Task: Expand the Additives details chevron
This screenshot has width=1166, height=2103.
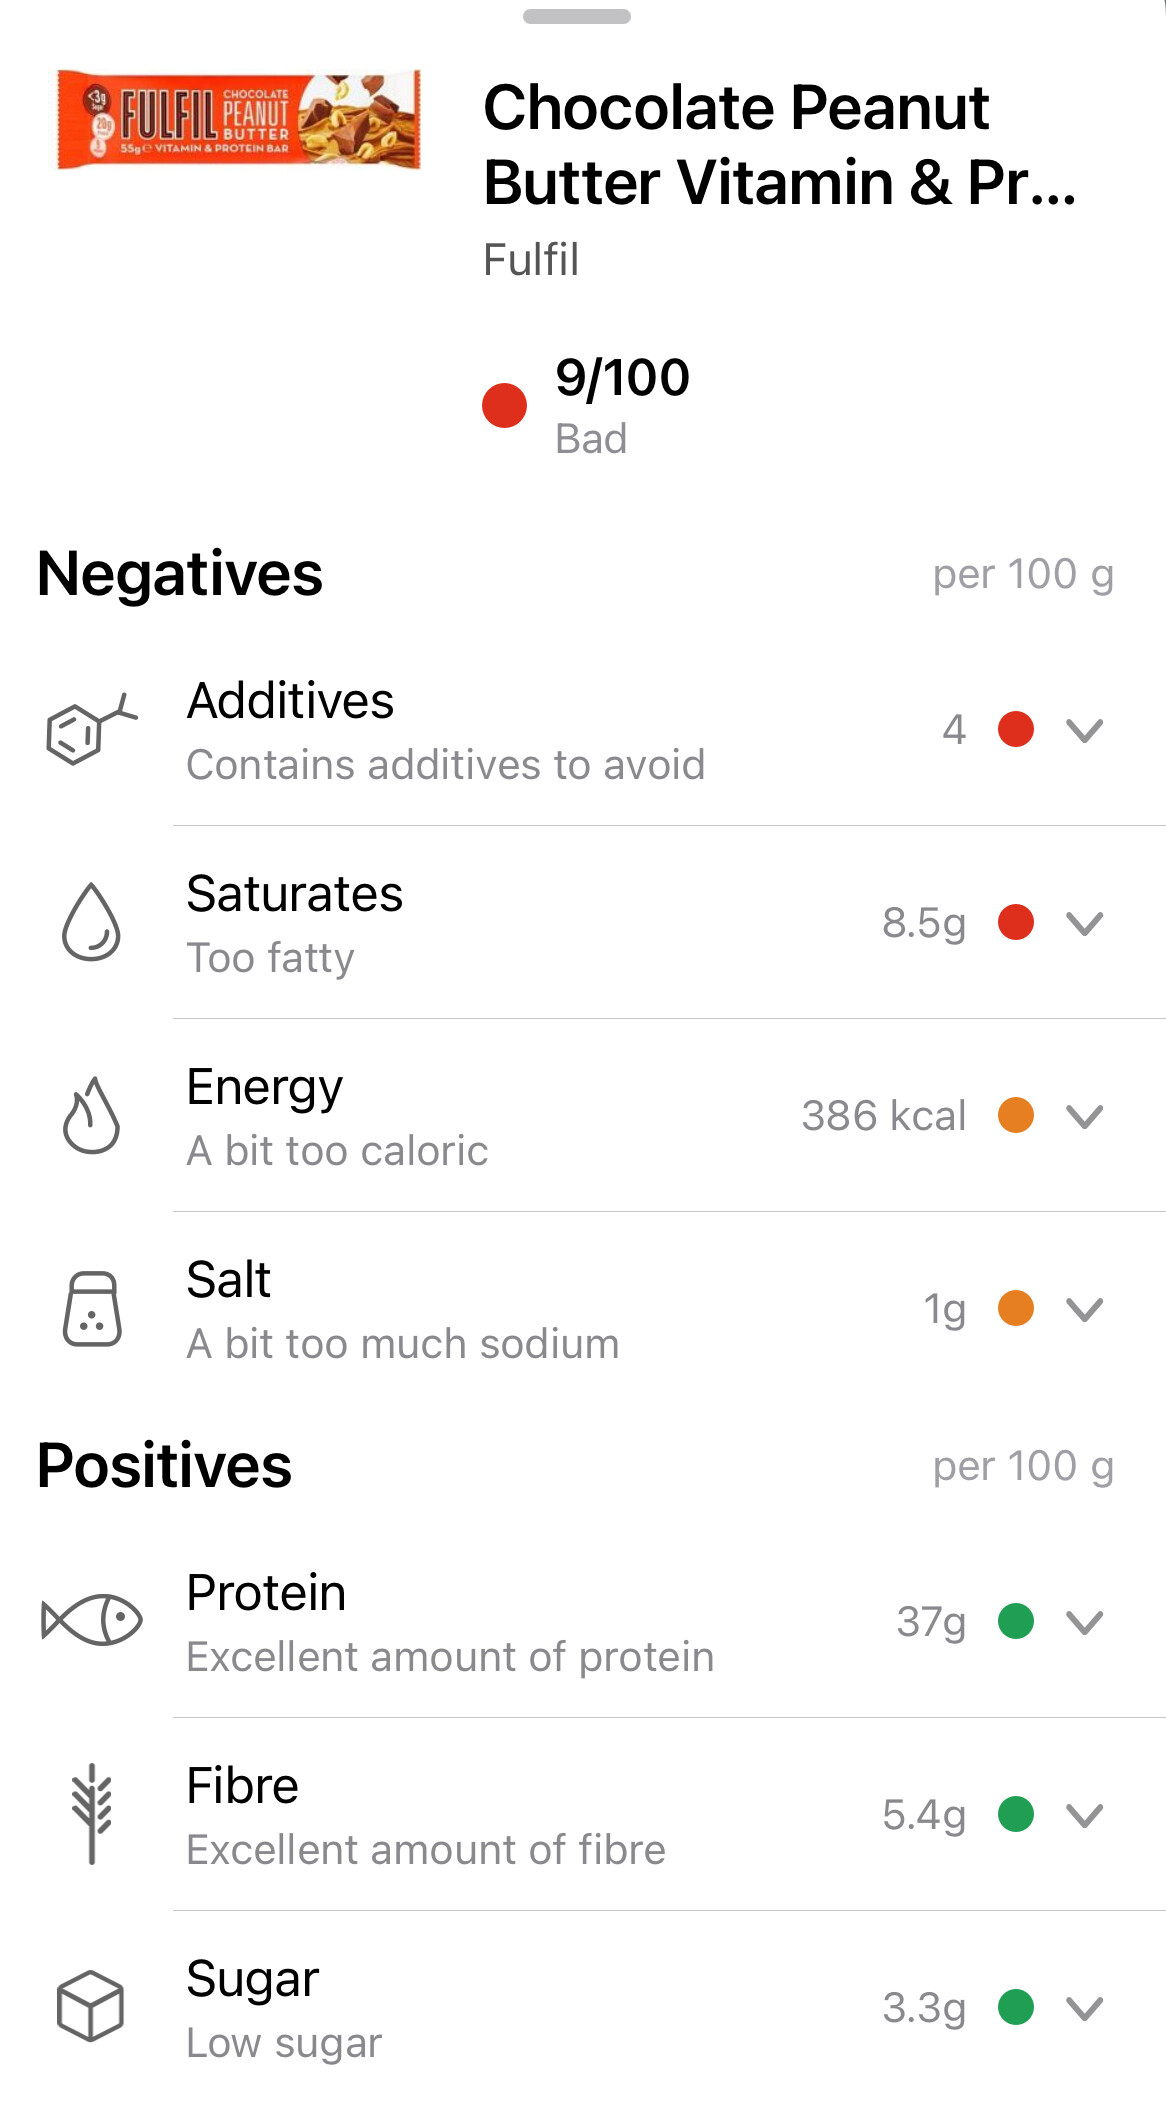Action: click(1084, 730)
